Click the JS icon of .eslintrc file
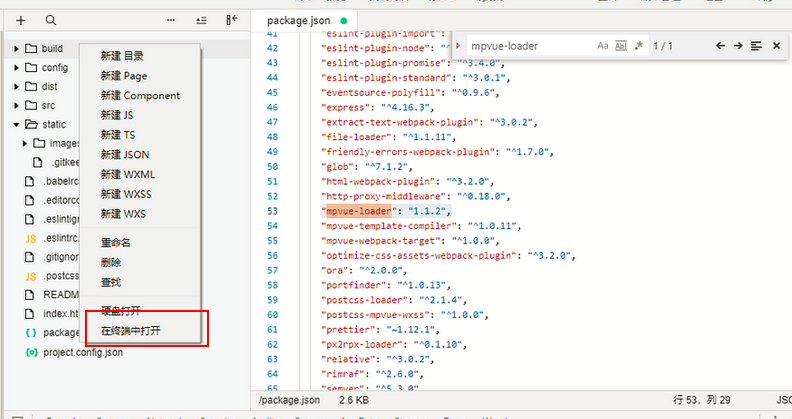The image size is (792, 419). (x=31, y=238)
